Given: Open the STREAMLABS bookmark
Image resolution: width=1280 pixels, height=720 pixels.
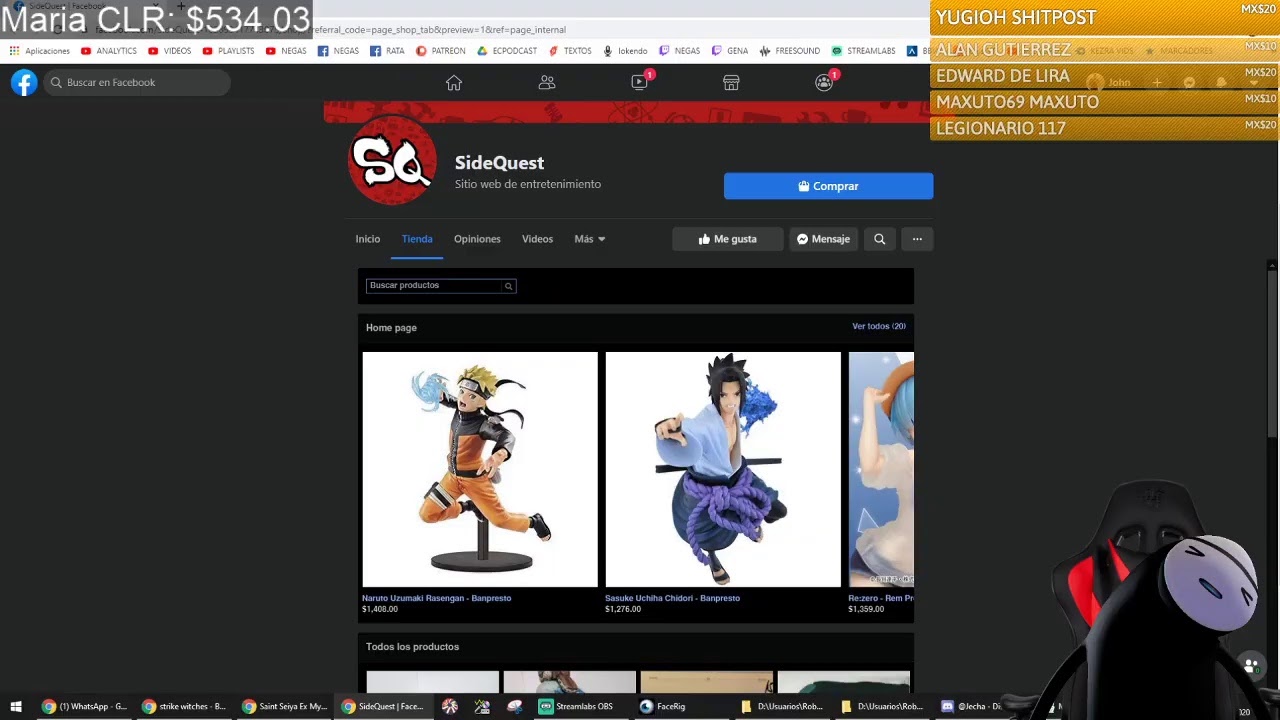Looking at the screenshot, I should (x=864, y=51).
